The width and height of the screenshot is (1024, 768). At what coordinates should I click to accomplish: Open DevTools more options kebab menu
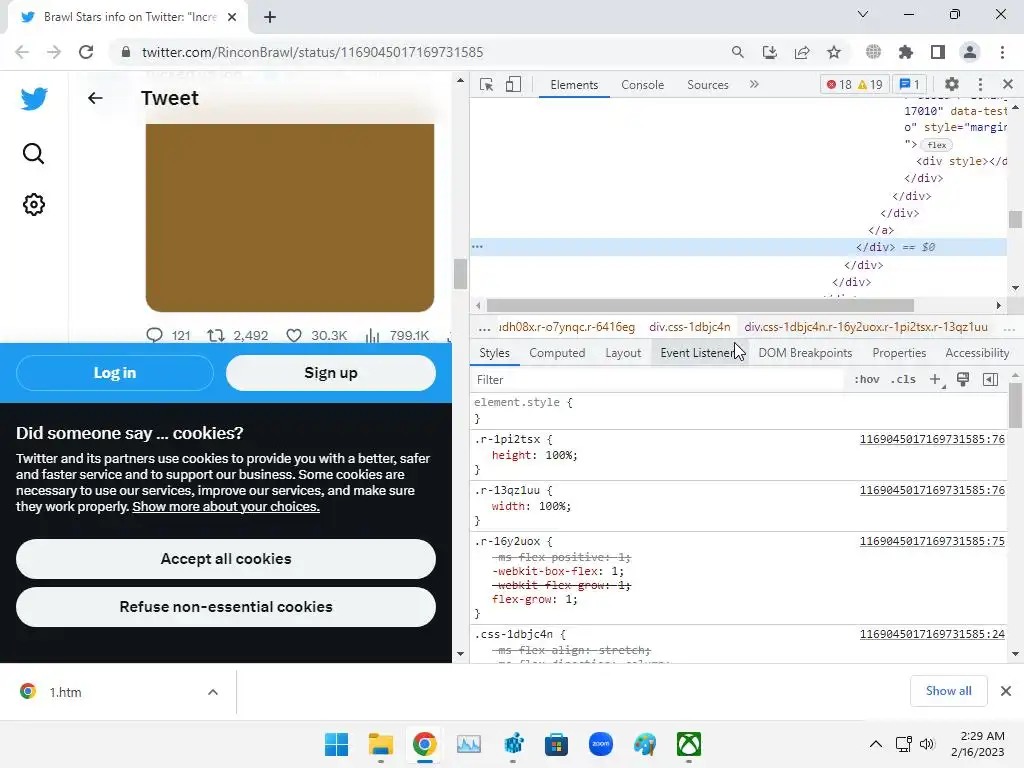(980, 84)
